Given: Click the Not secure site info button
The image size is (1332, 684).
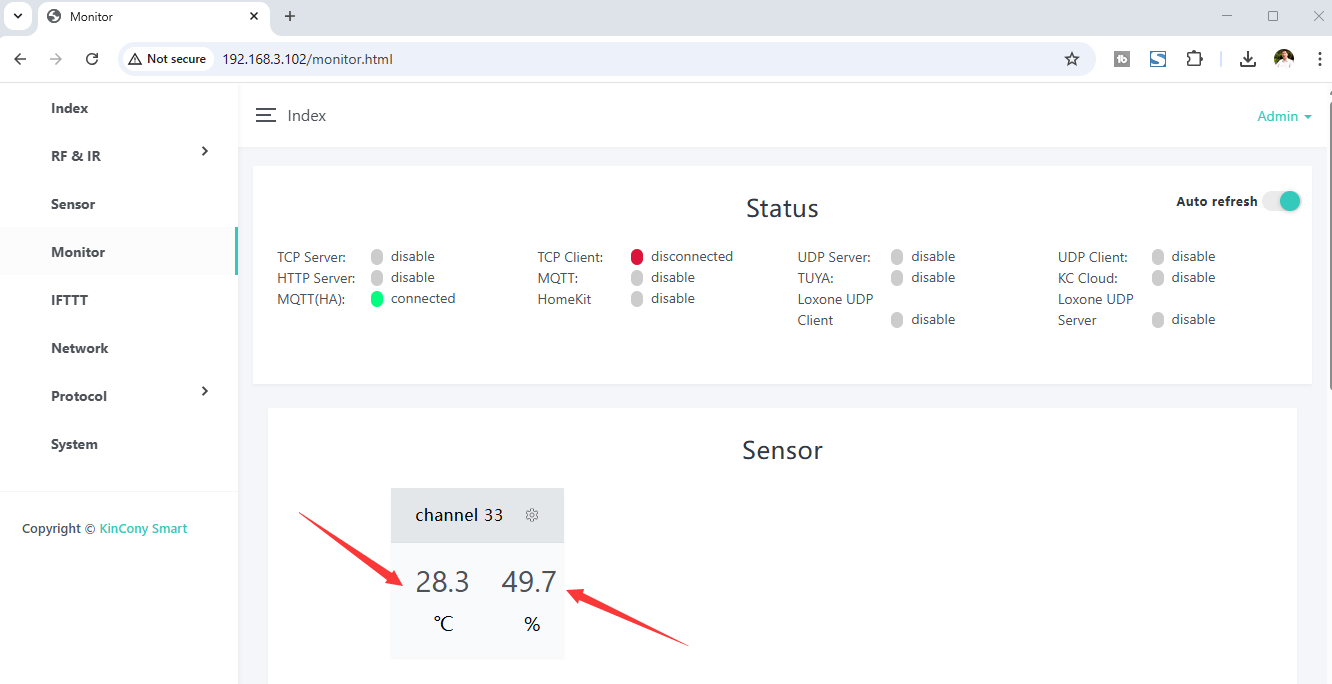Looking at the screenshot, I should click(167, 59).
